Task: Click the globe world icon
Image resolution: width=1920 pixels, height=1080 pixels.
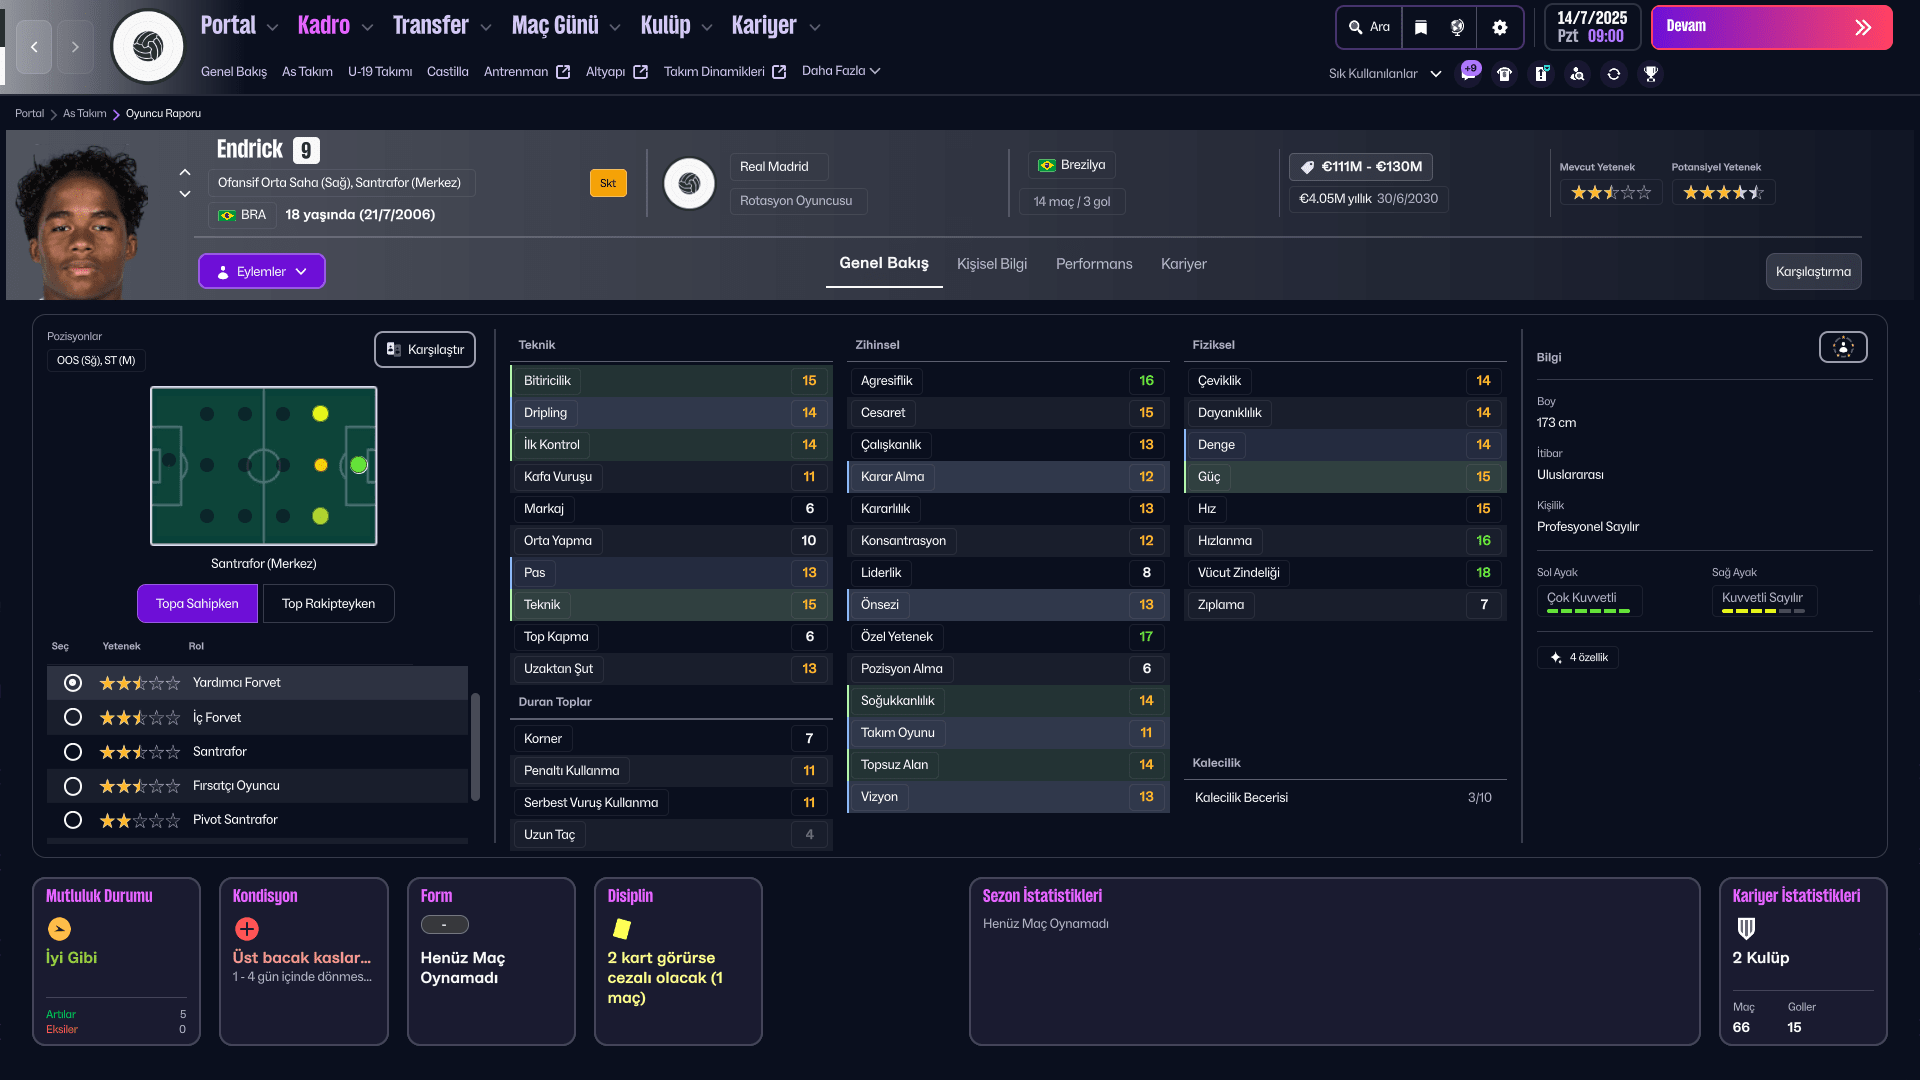Action: tap(1458, 27)
